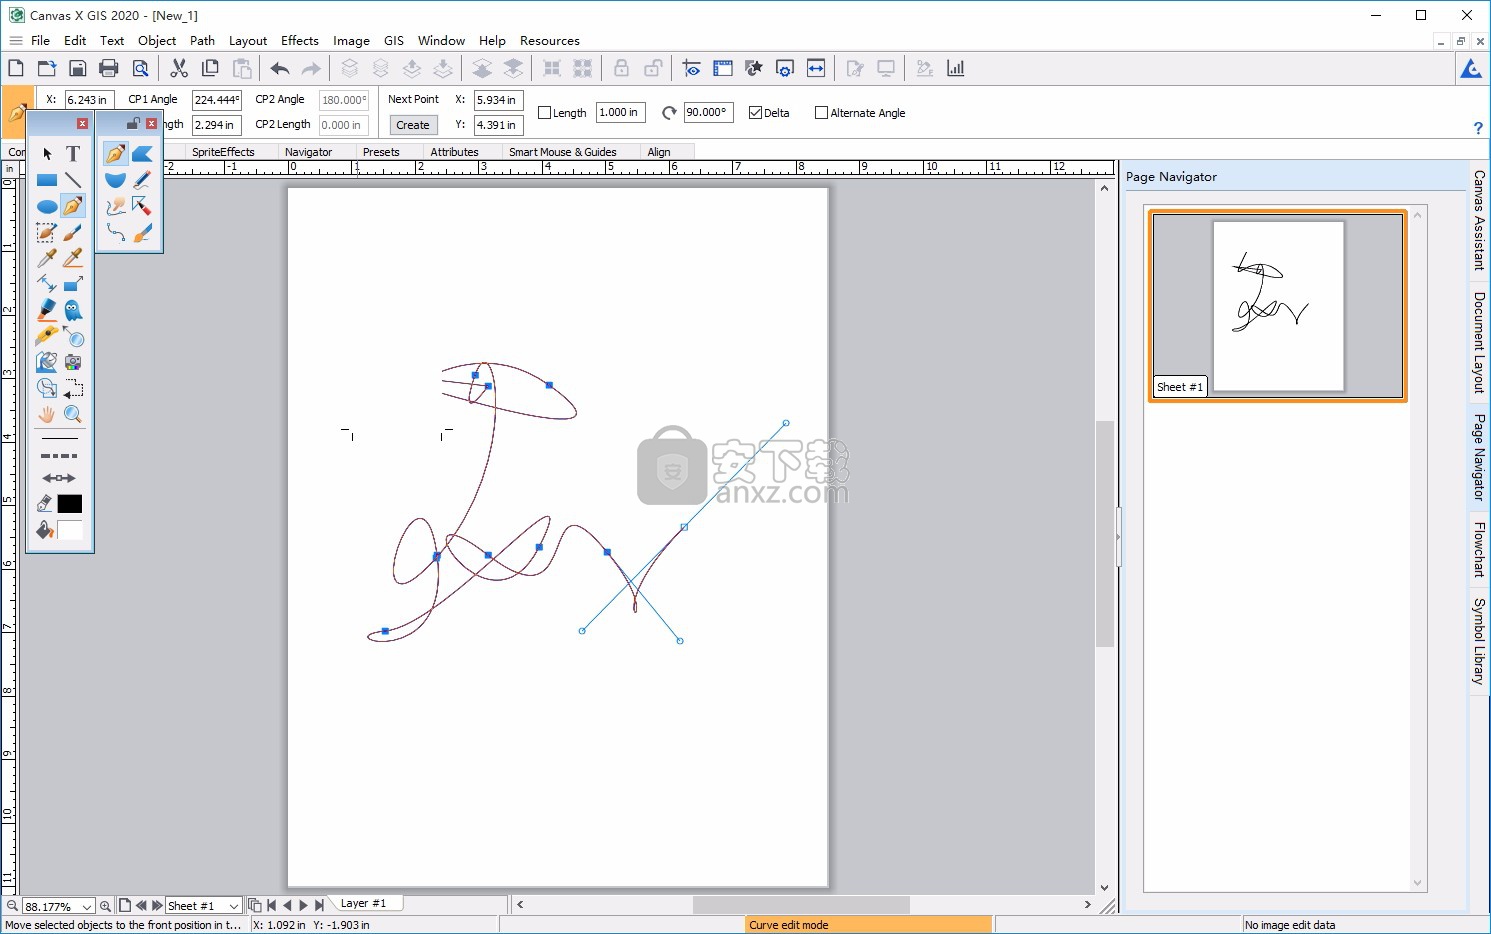Pick the Magnifying glass zoom tool
This screenshot has width=1491, height=934.
coord(73,414)
